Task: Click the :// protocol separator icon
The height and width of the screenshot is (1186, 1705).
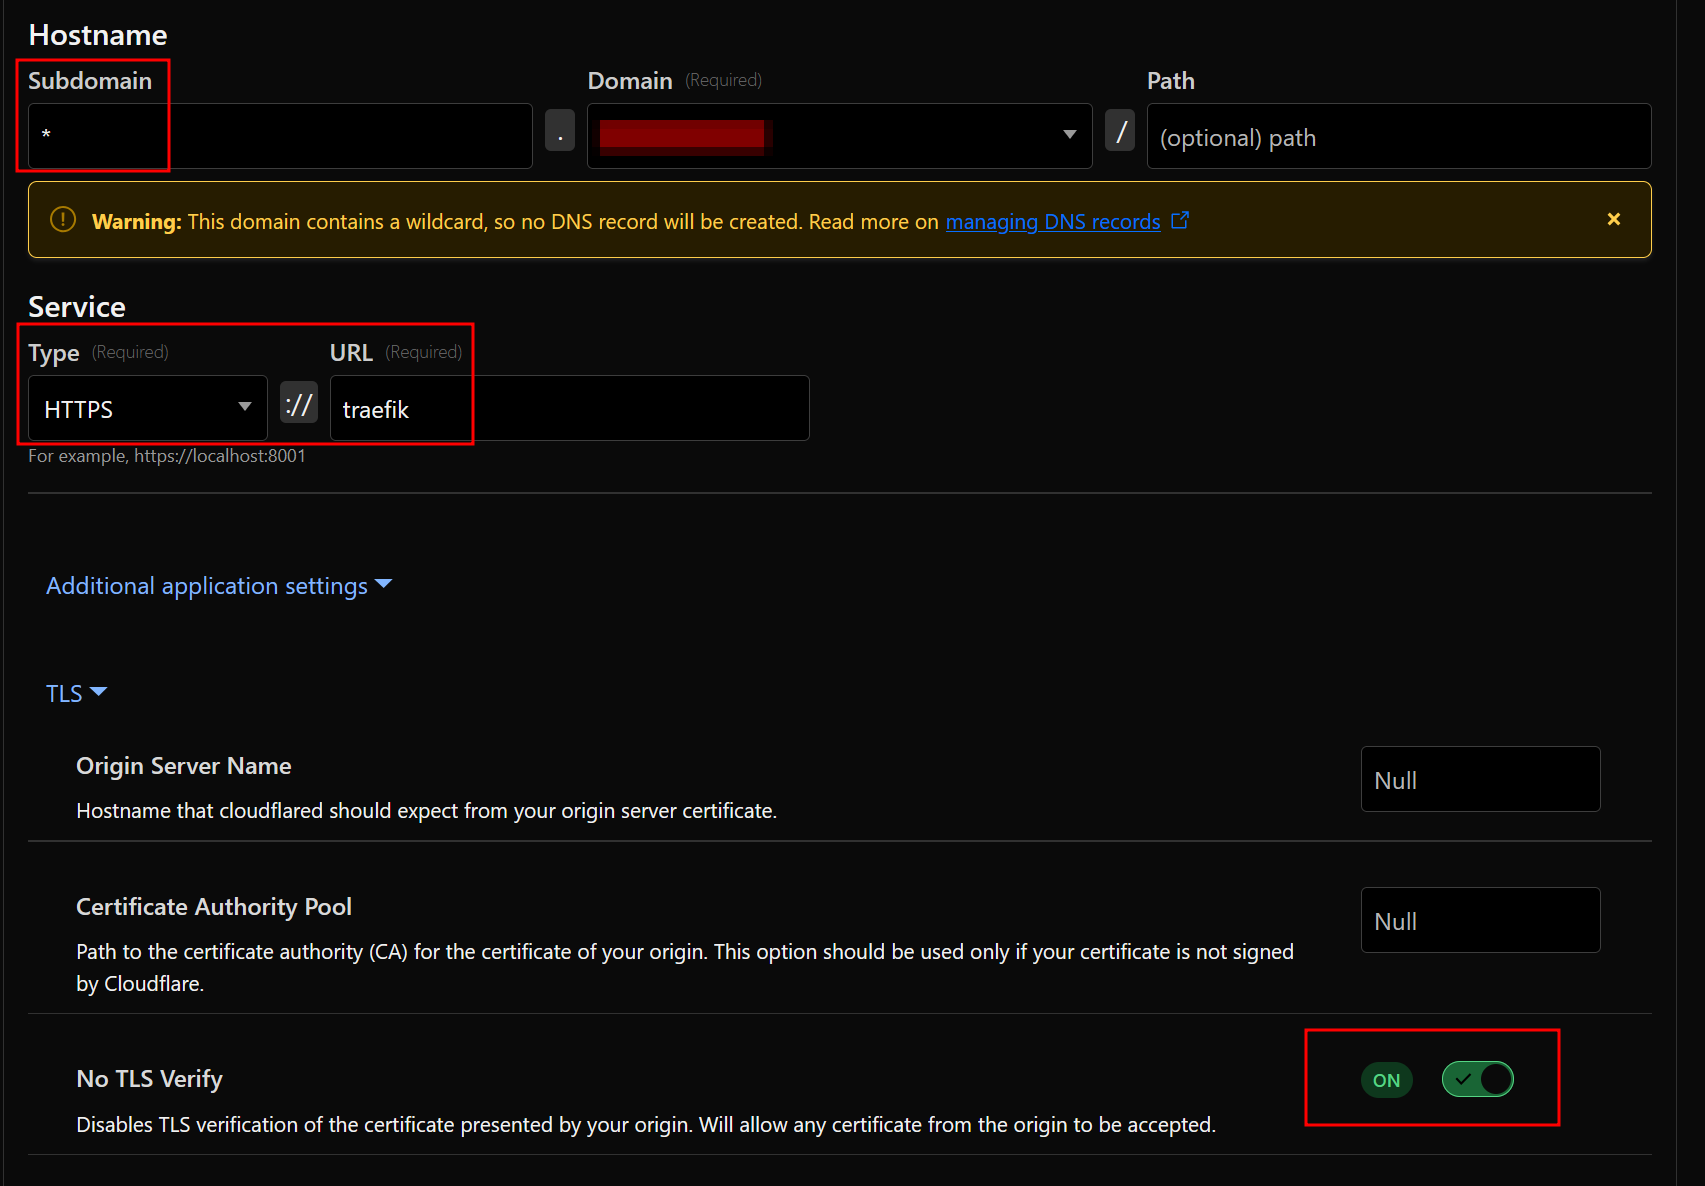Action: click(298, 402)
